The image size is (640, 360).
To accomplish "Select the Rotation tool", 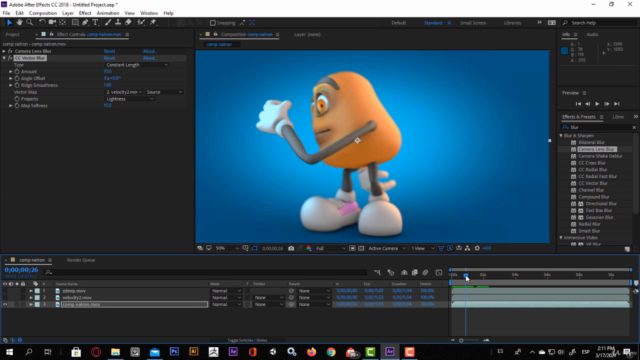I will (42, 22).
